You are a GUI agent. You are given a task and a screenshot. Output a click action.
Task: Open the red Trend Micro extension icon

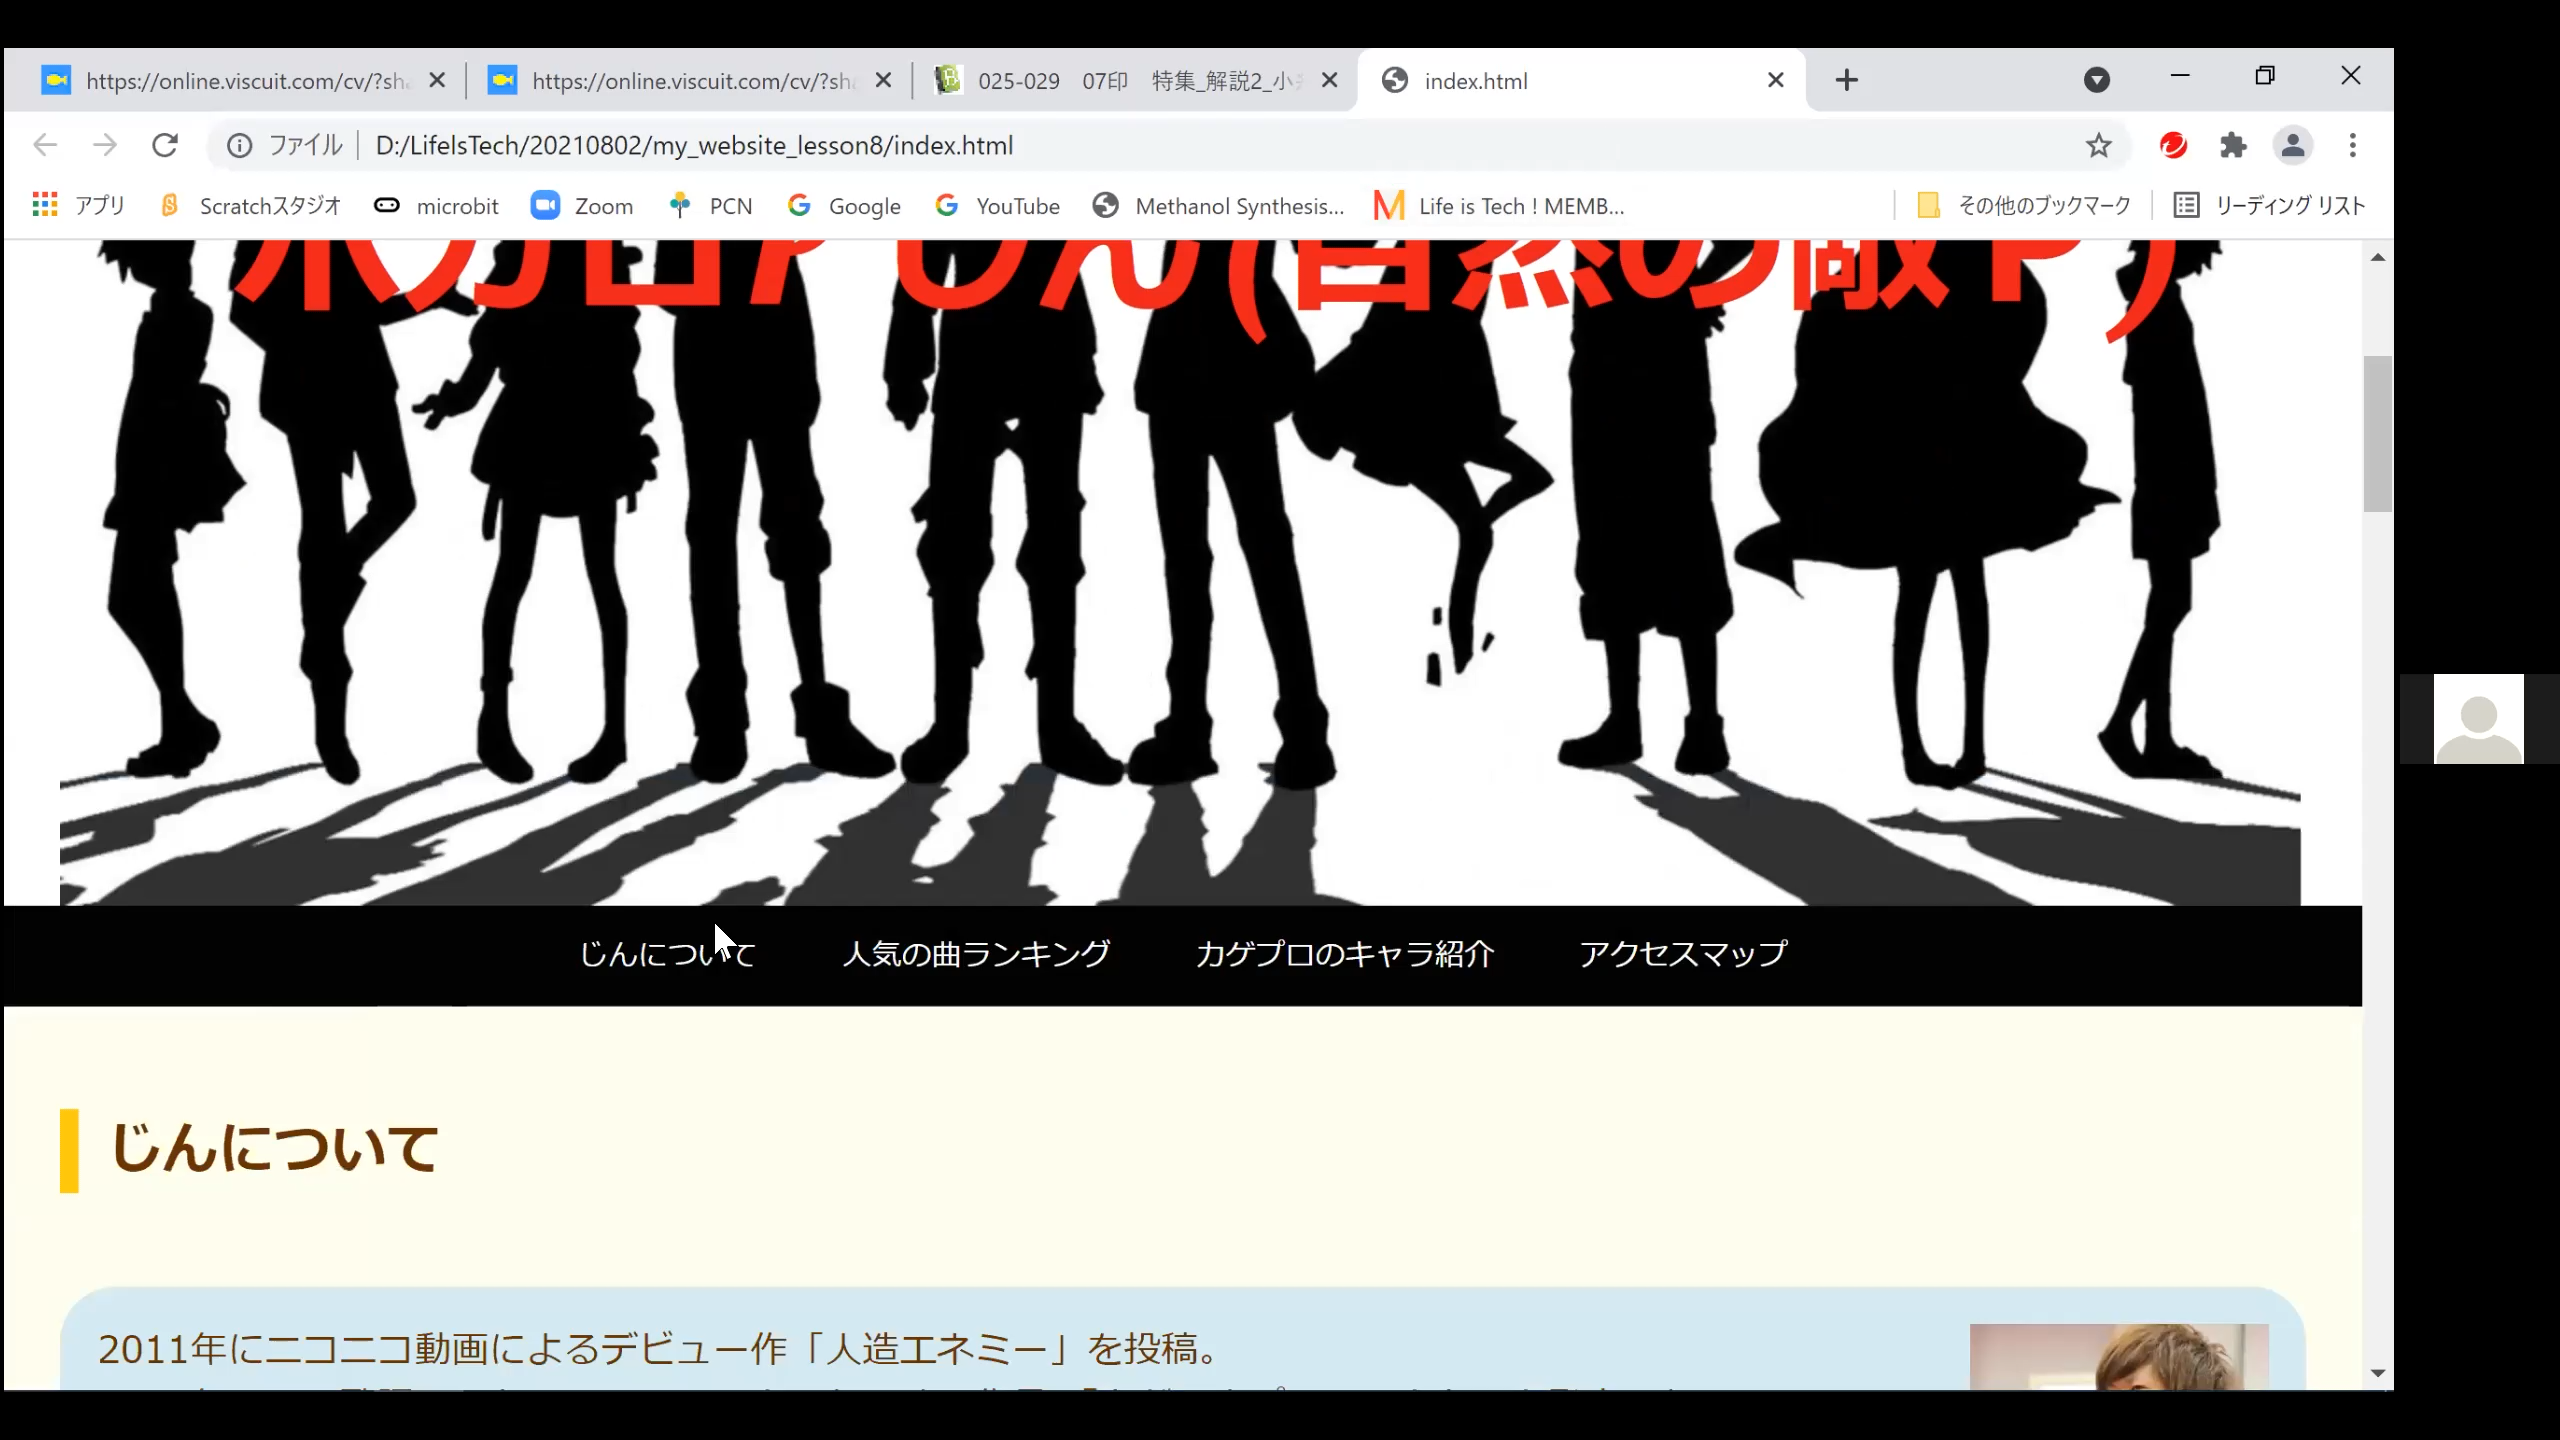click(x=2173, y=146)
